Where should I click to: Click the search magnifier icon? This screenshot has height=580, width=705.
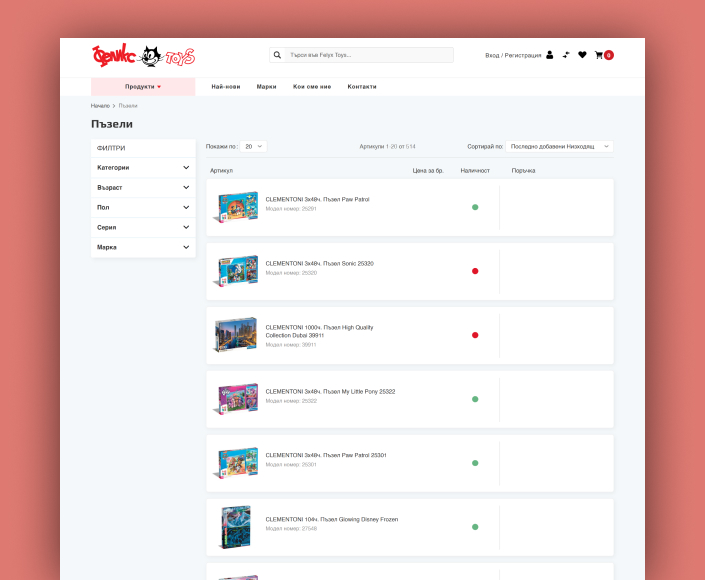coord(277,55)
